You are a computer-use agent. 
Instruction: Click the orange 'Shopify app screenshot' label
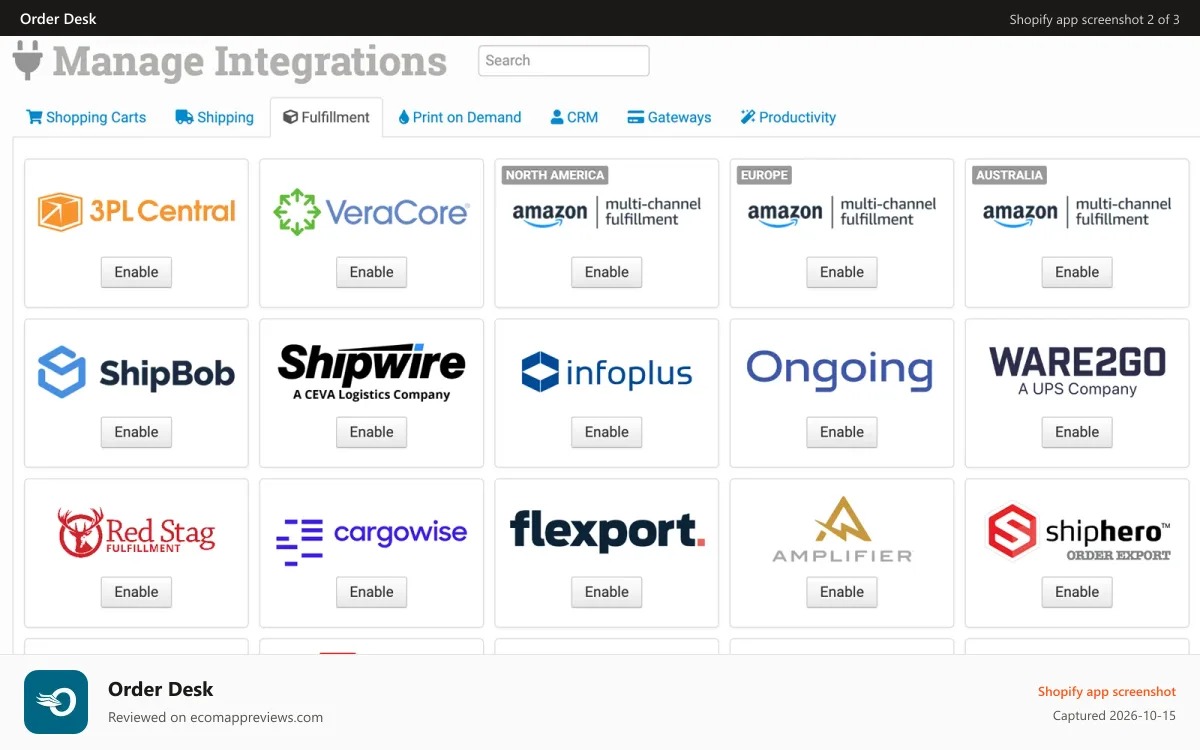coord(1107,691)
